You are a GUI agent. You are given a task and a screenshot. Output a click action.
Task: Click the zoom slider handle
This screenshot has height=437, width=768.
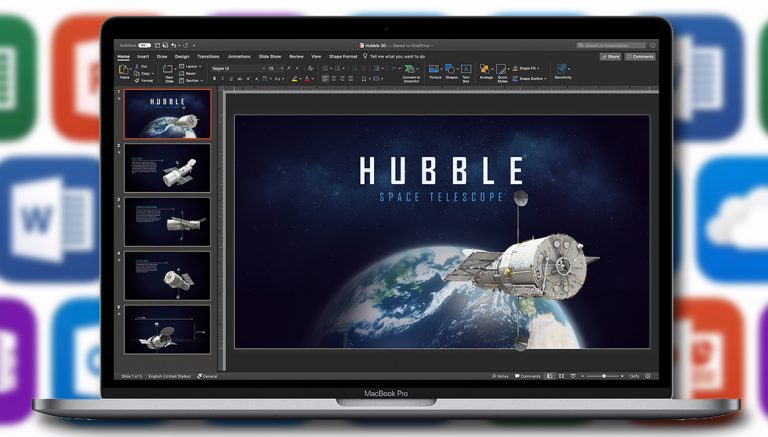604,376
